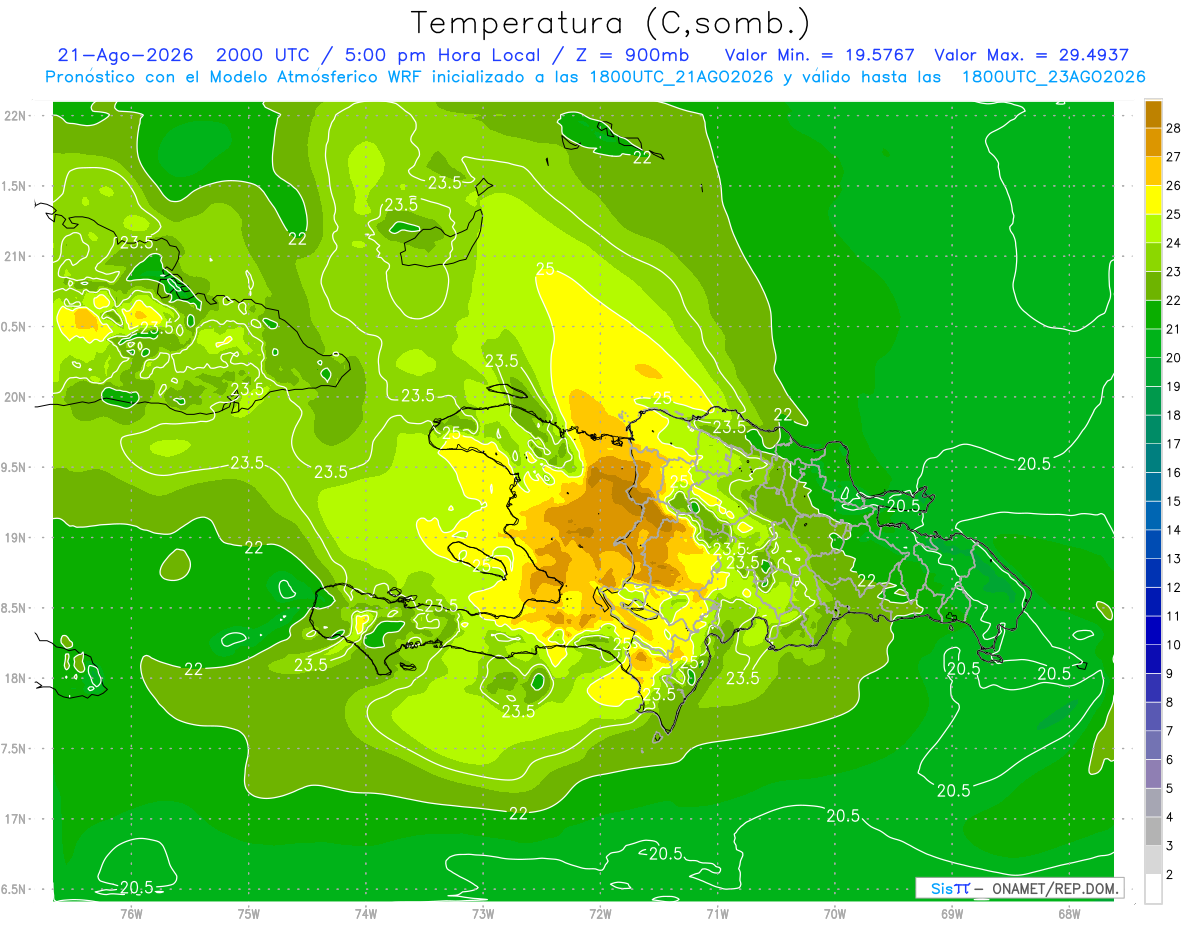Select the 21-Ago-2026 date text
The width and height of the screenshot is (1200, 927).
(125, 55)
